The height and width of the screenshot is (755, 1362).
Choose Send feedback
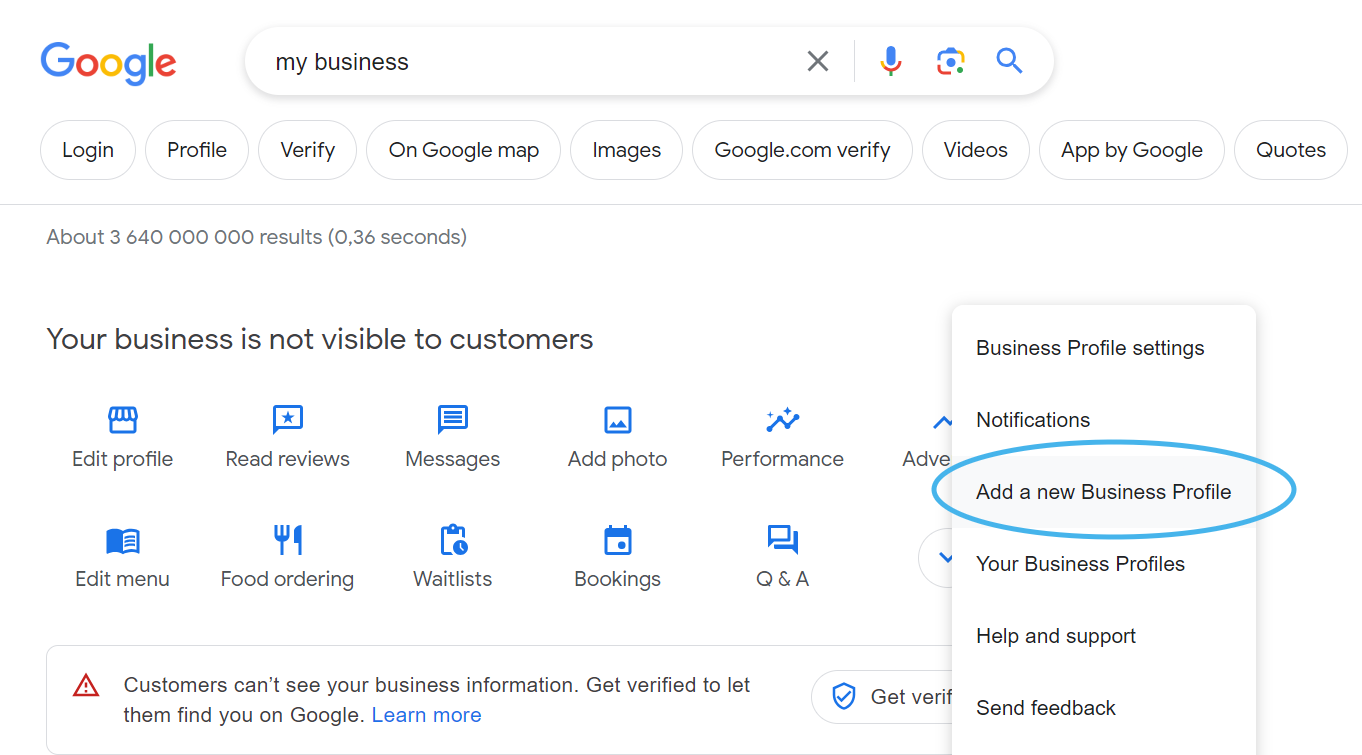tap(1104, 708)
